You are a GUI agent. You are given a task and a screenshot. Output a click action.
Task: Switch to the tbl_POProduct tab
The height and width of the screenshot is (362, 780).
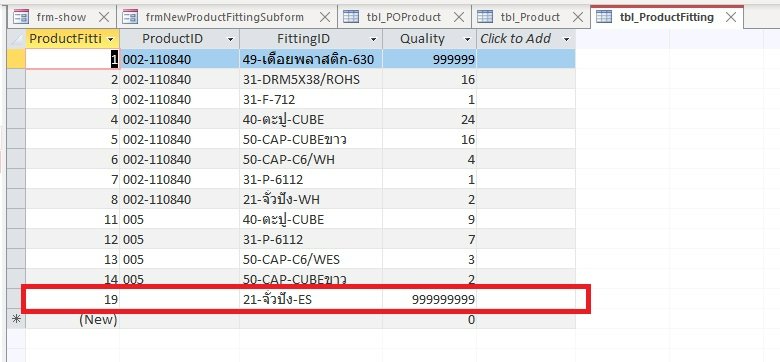404,17
